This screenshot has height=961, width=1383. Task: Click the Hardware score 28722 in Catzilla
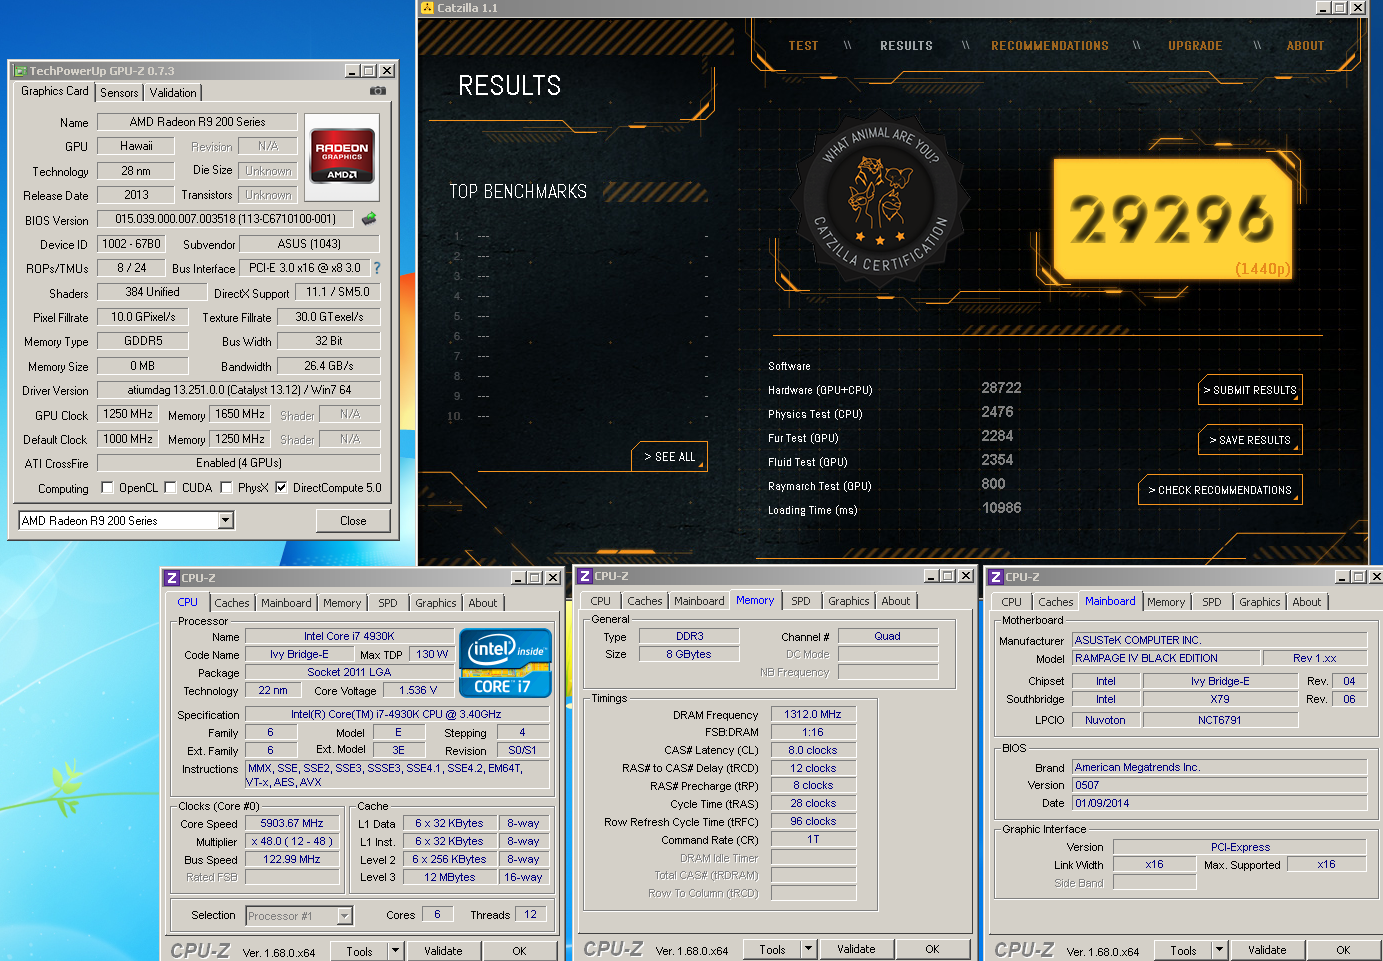(x=1001, y=388)
